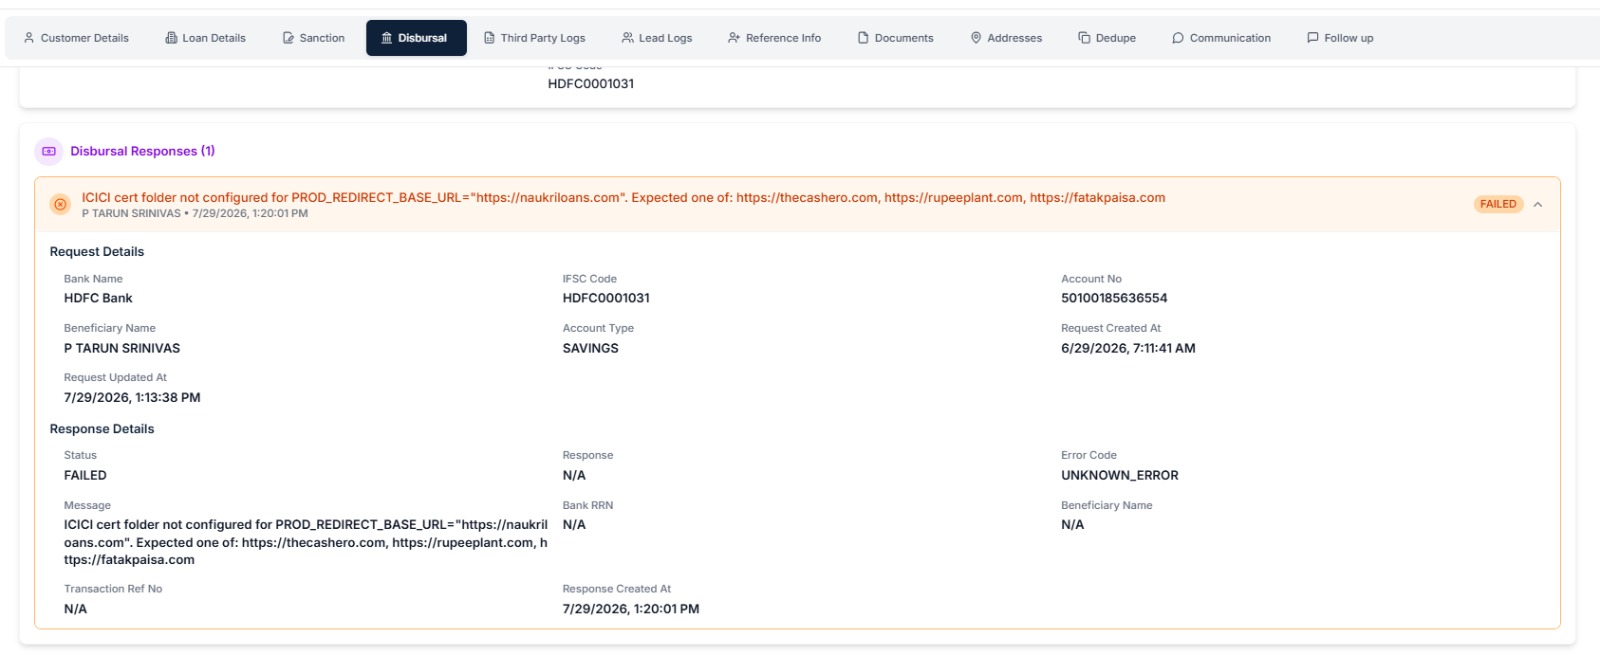Click the Account No label
Screen dimensions: 1600x655
[x=1091, y=279]
